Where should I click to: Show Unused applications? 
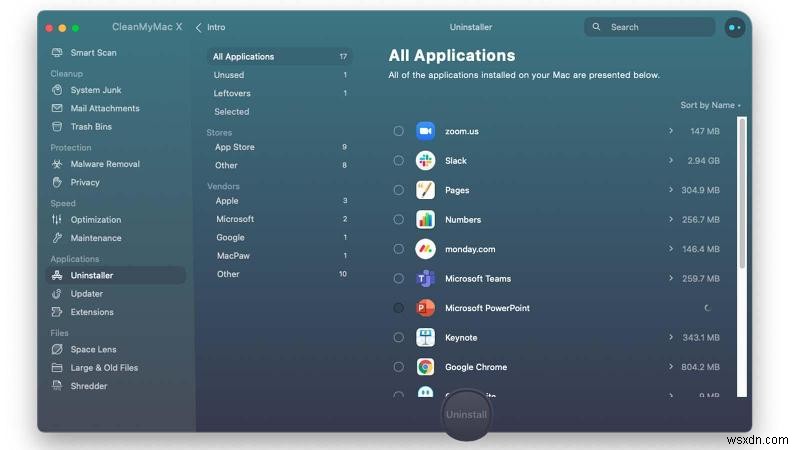coord(280,75)
